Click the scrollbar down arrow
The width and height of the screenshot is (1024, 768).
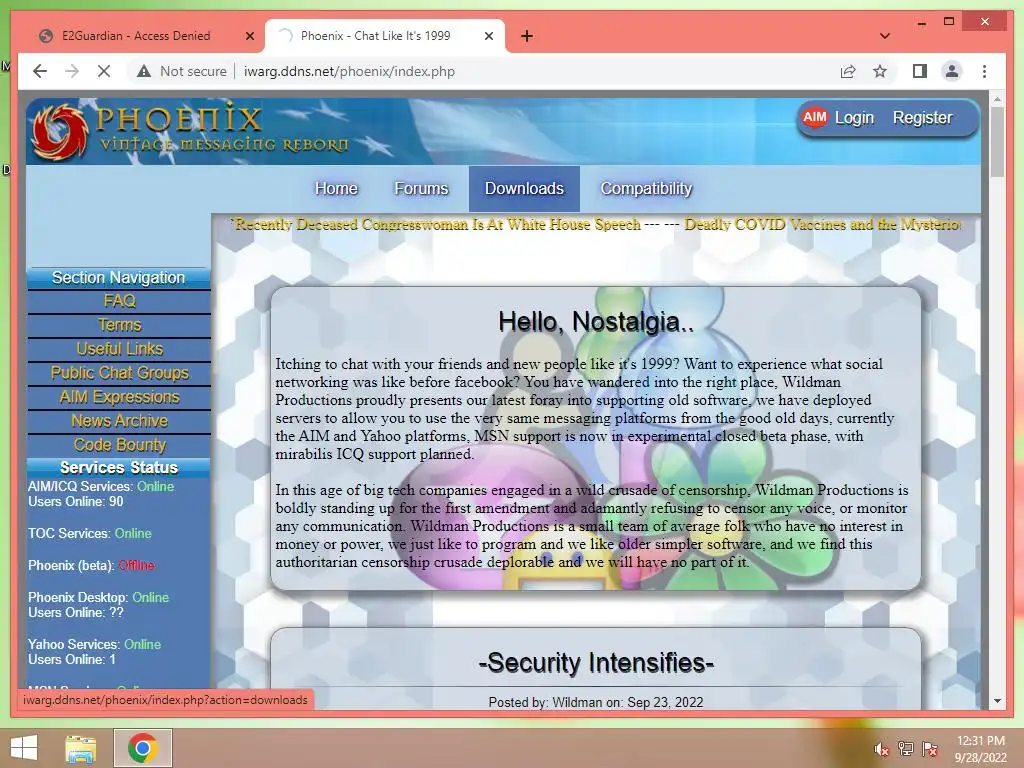[997, 701]
